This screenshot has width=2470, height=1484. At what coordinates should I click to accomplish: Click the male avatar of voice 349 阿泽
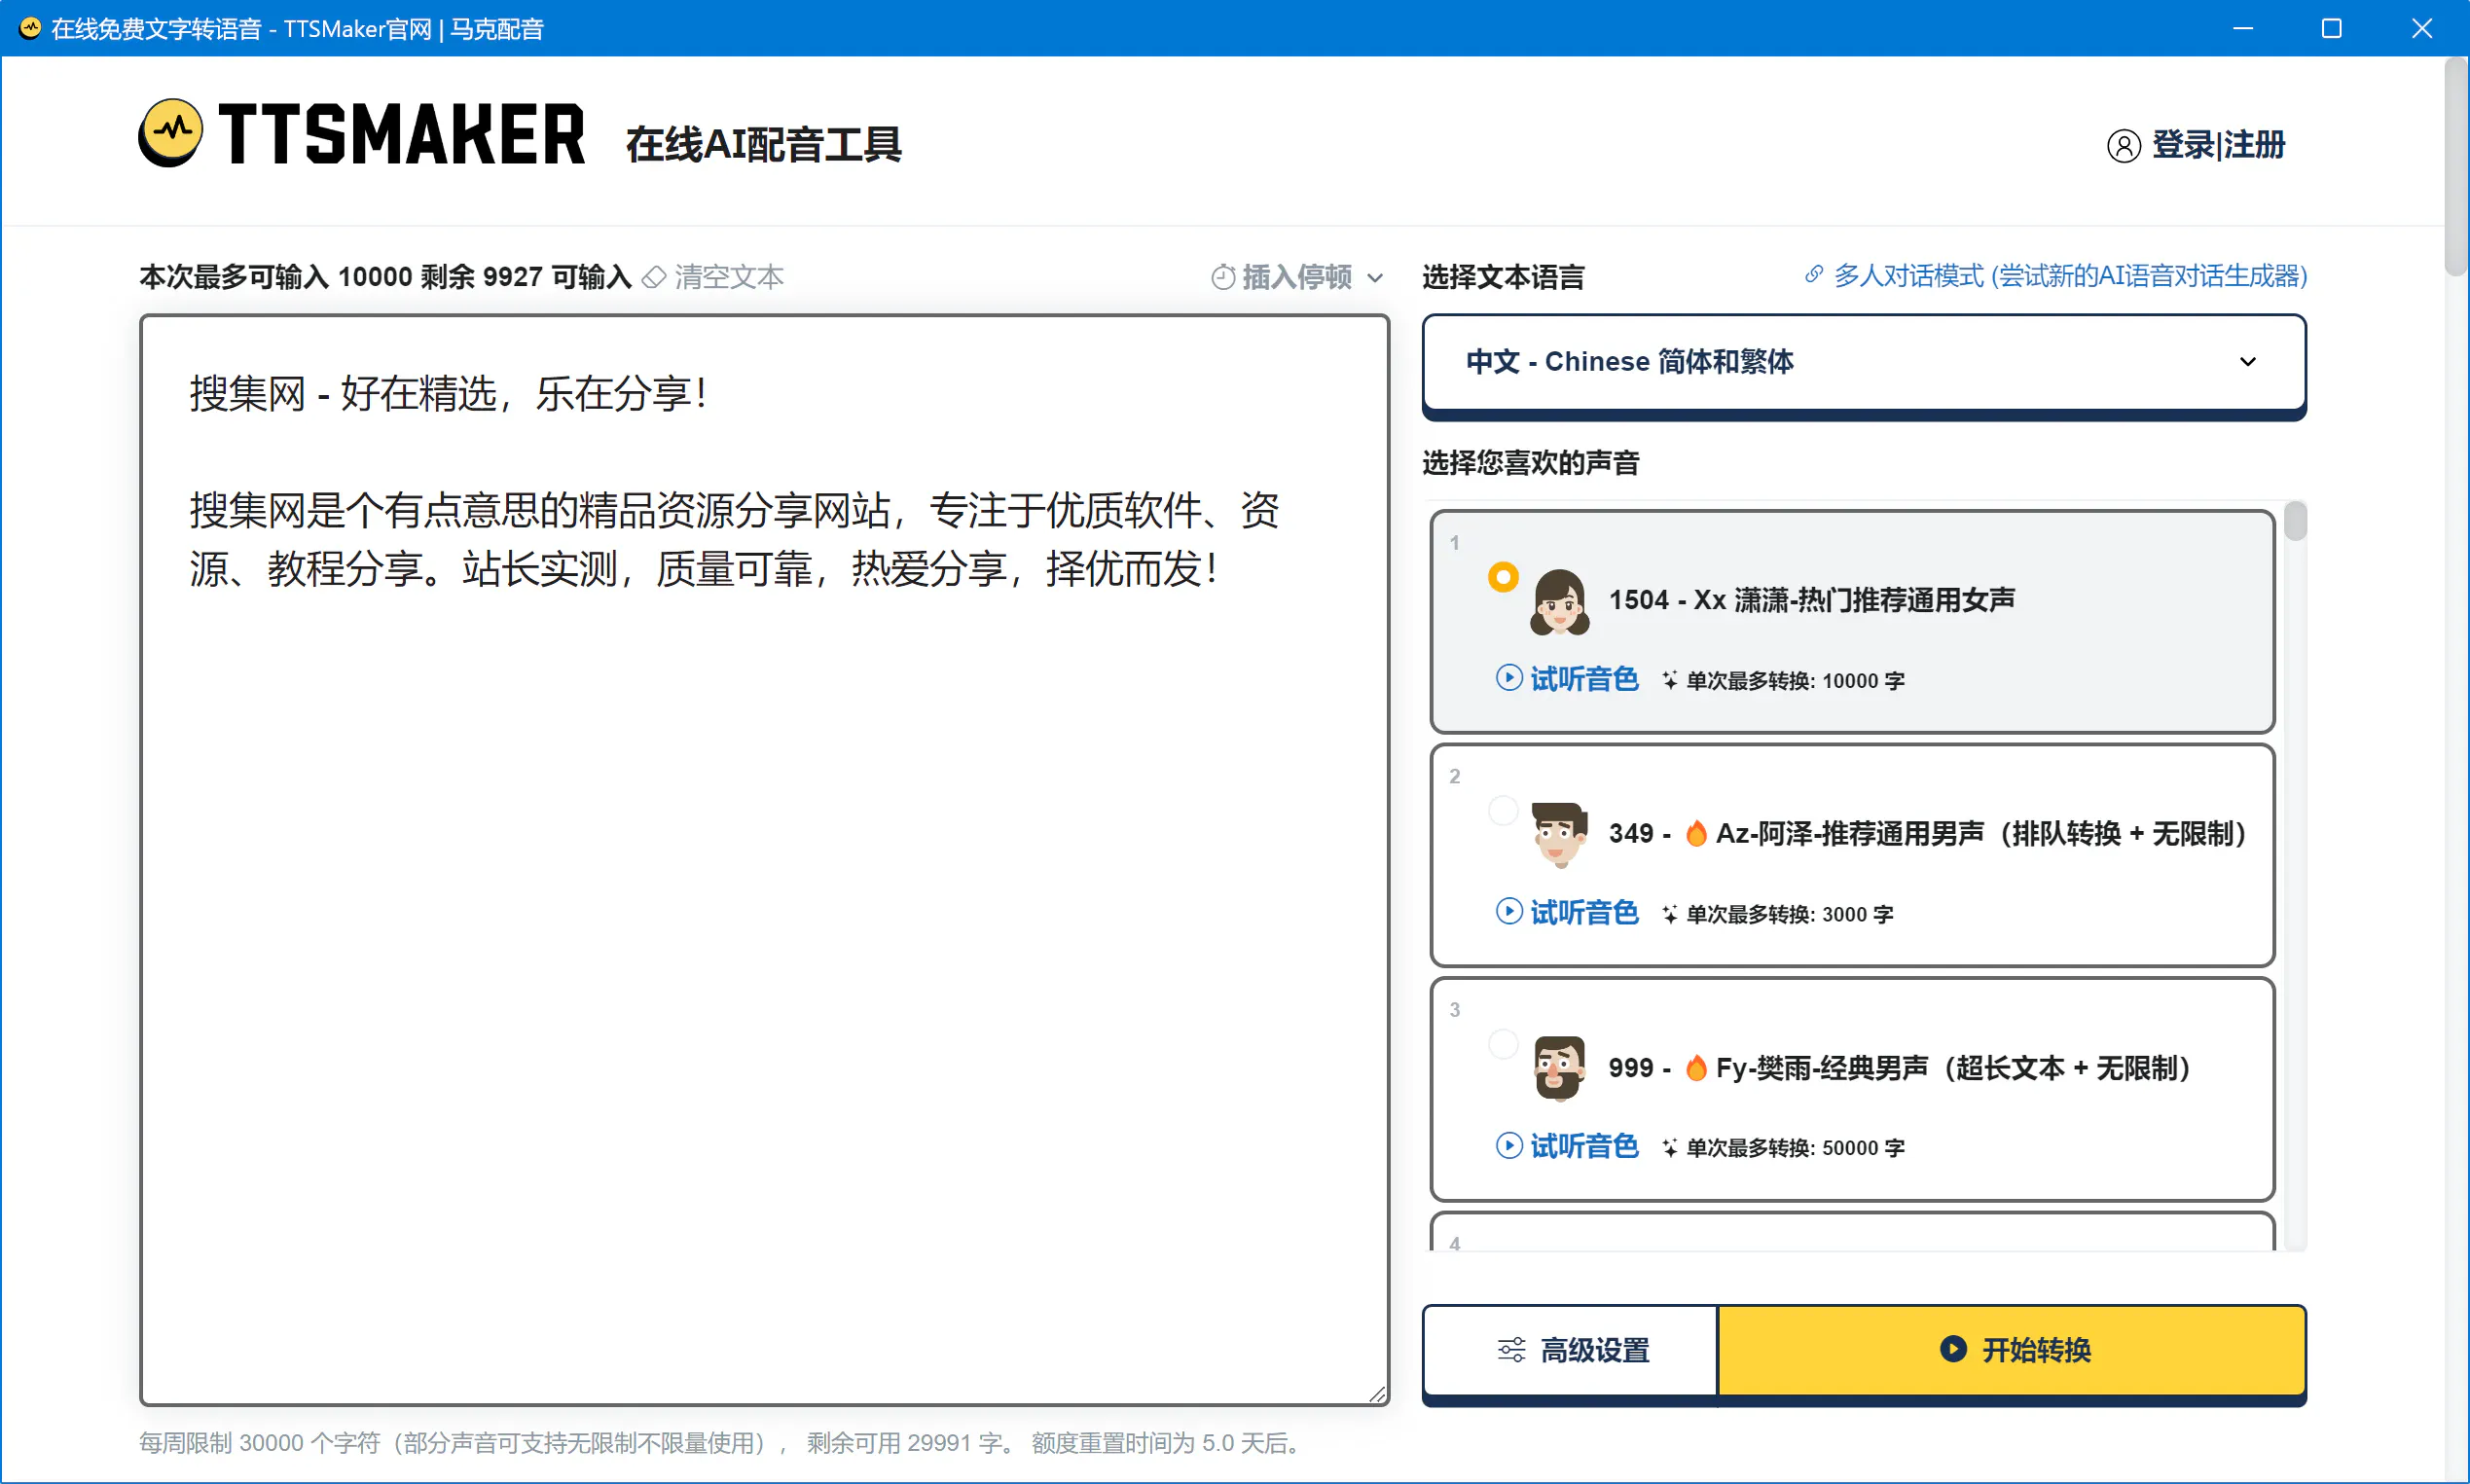(1559, 835)
